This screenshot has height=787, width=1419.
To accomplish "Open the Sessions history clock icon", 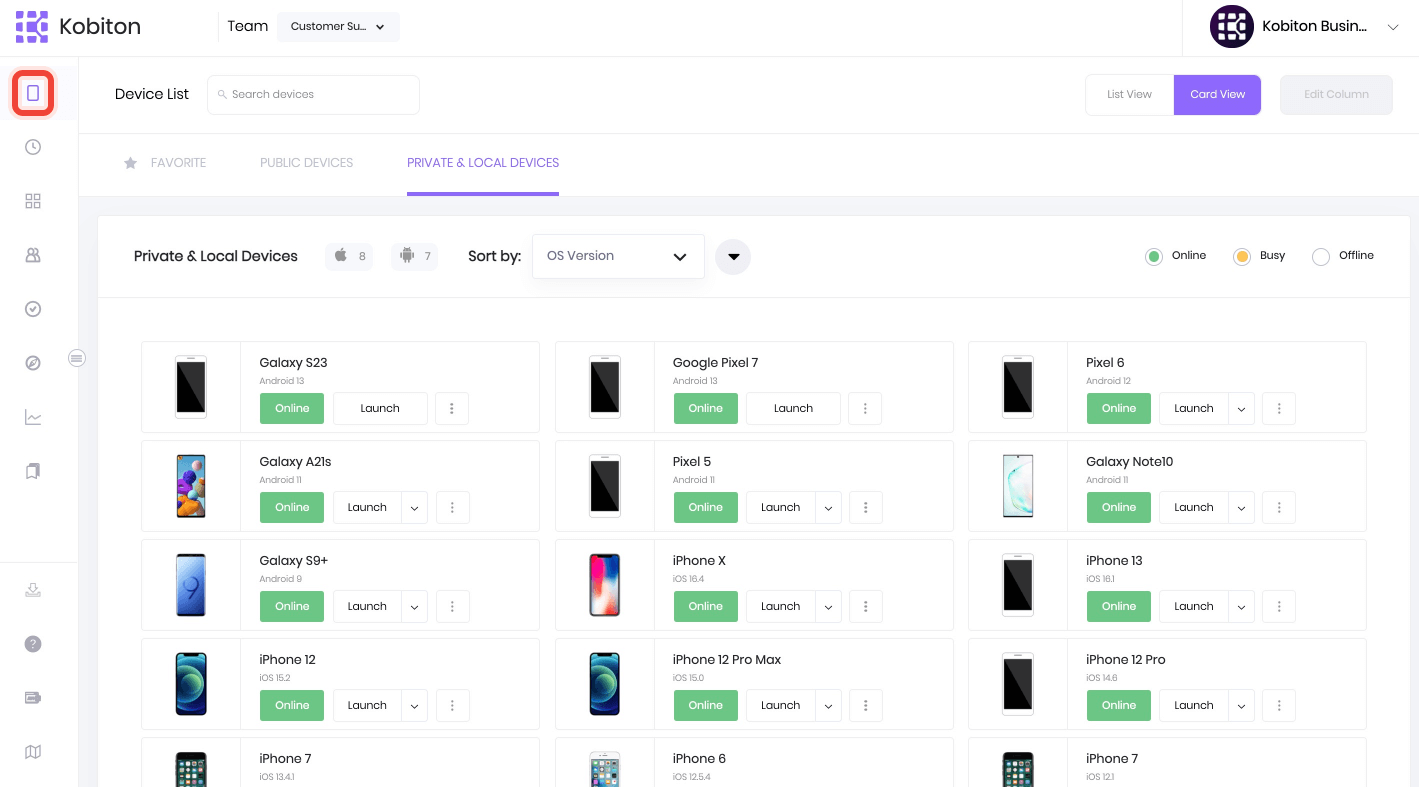I will [x=33, y=147].
